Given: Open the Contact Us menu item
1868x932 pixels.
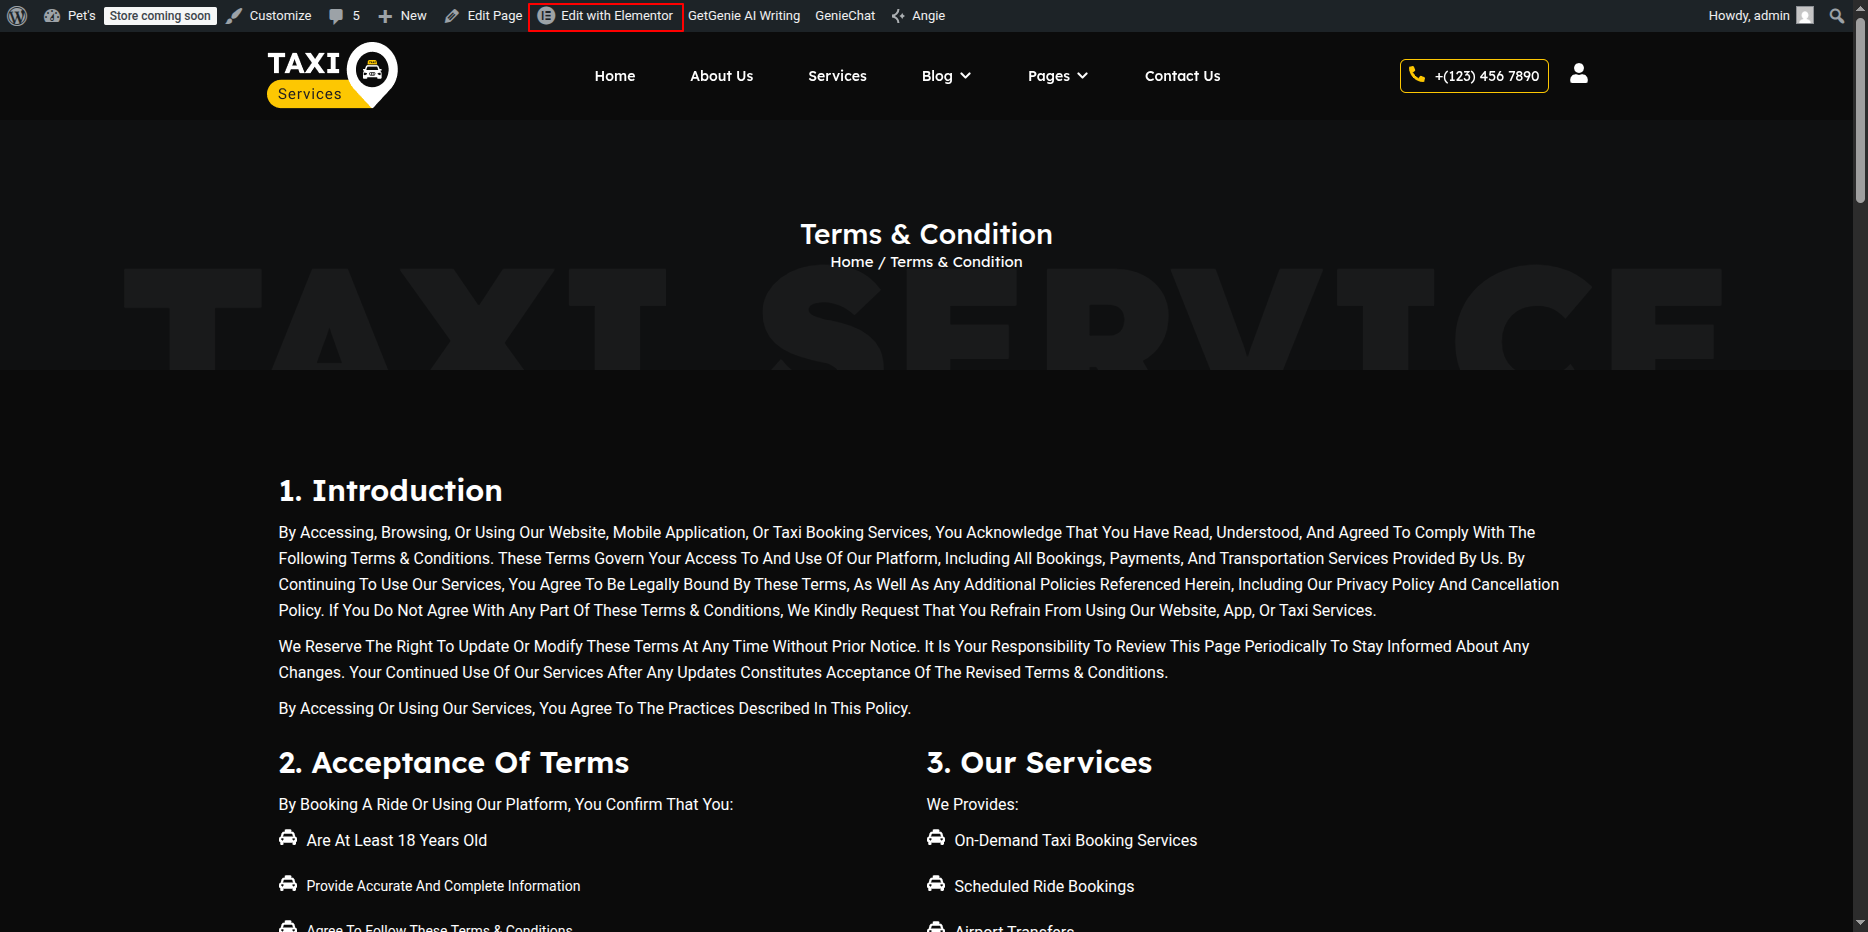Looking at the screenshot, I should (x=1183, y=76).
